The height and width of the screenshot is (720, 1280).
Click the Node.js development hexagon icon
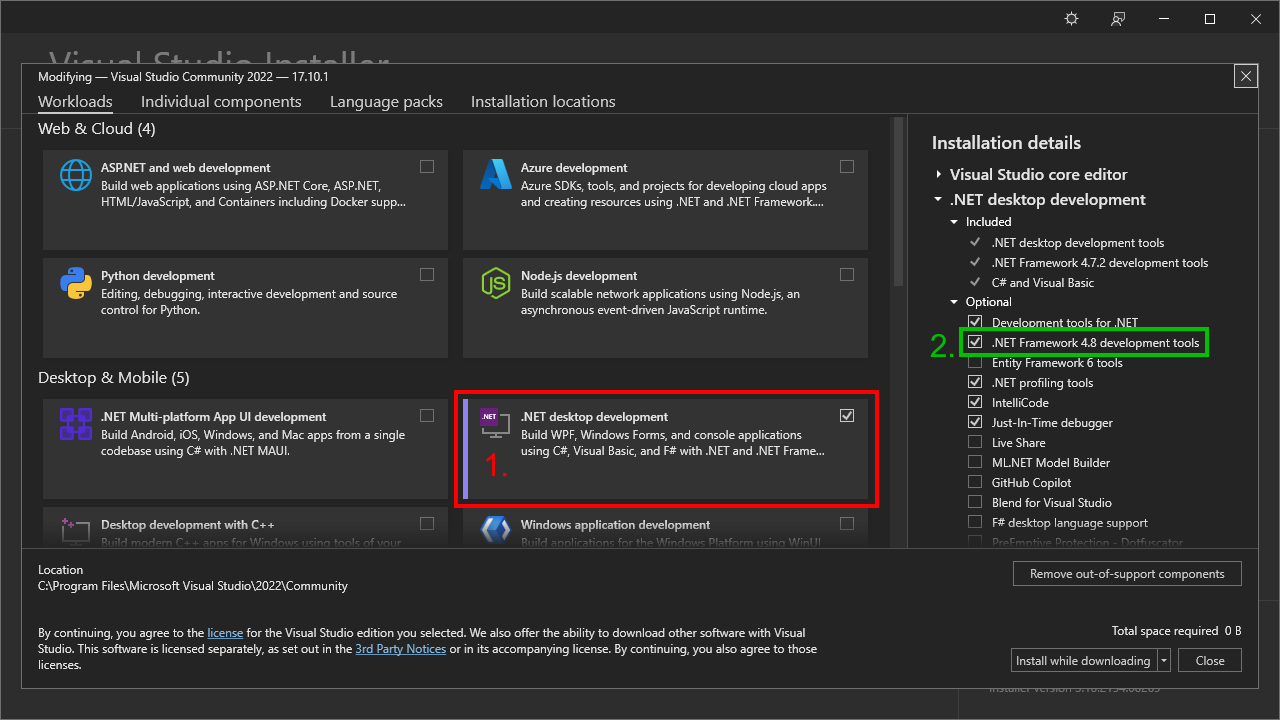click(496, 283)
